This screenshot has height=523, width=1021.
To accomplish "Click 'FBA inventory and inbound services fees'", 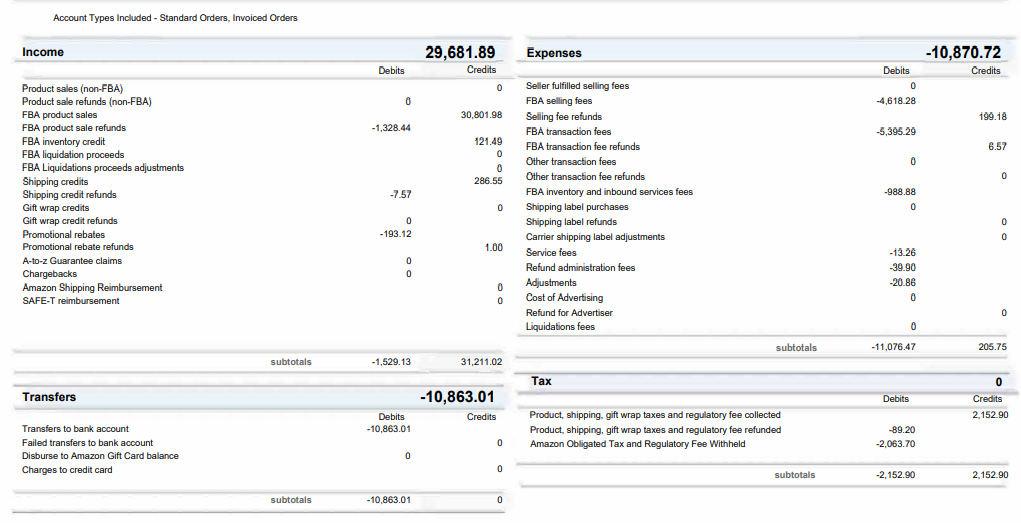I will tap(609, 192).
